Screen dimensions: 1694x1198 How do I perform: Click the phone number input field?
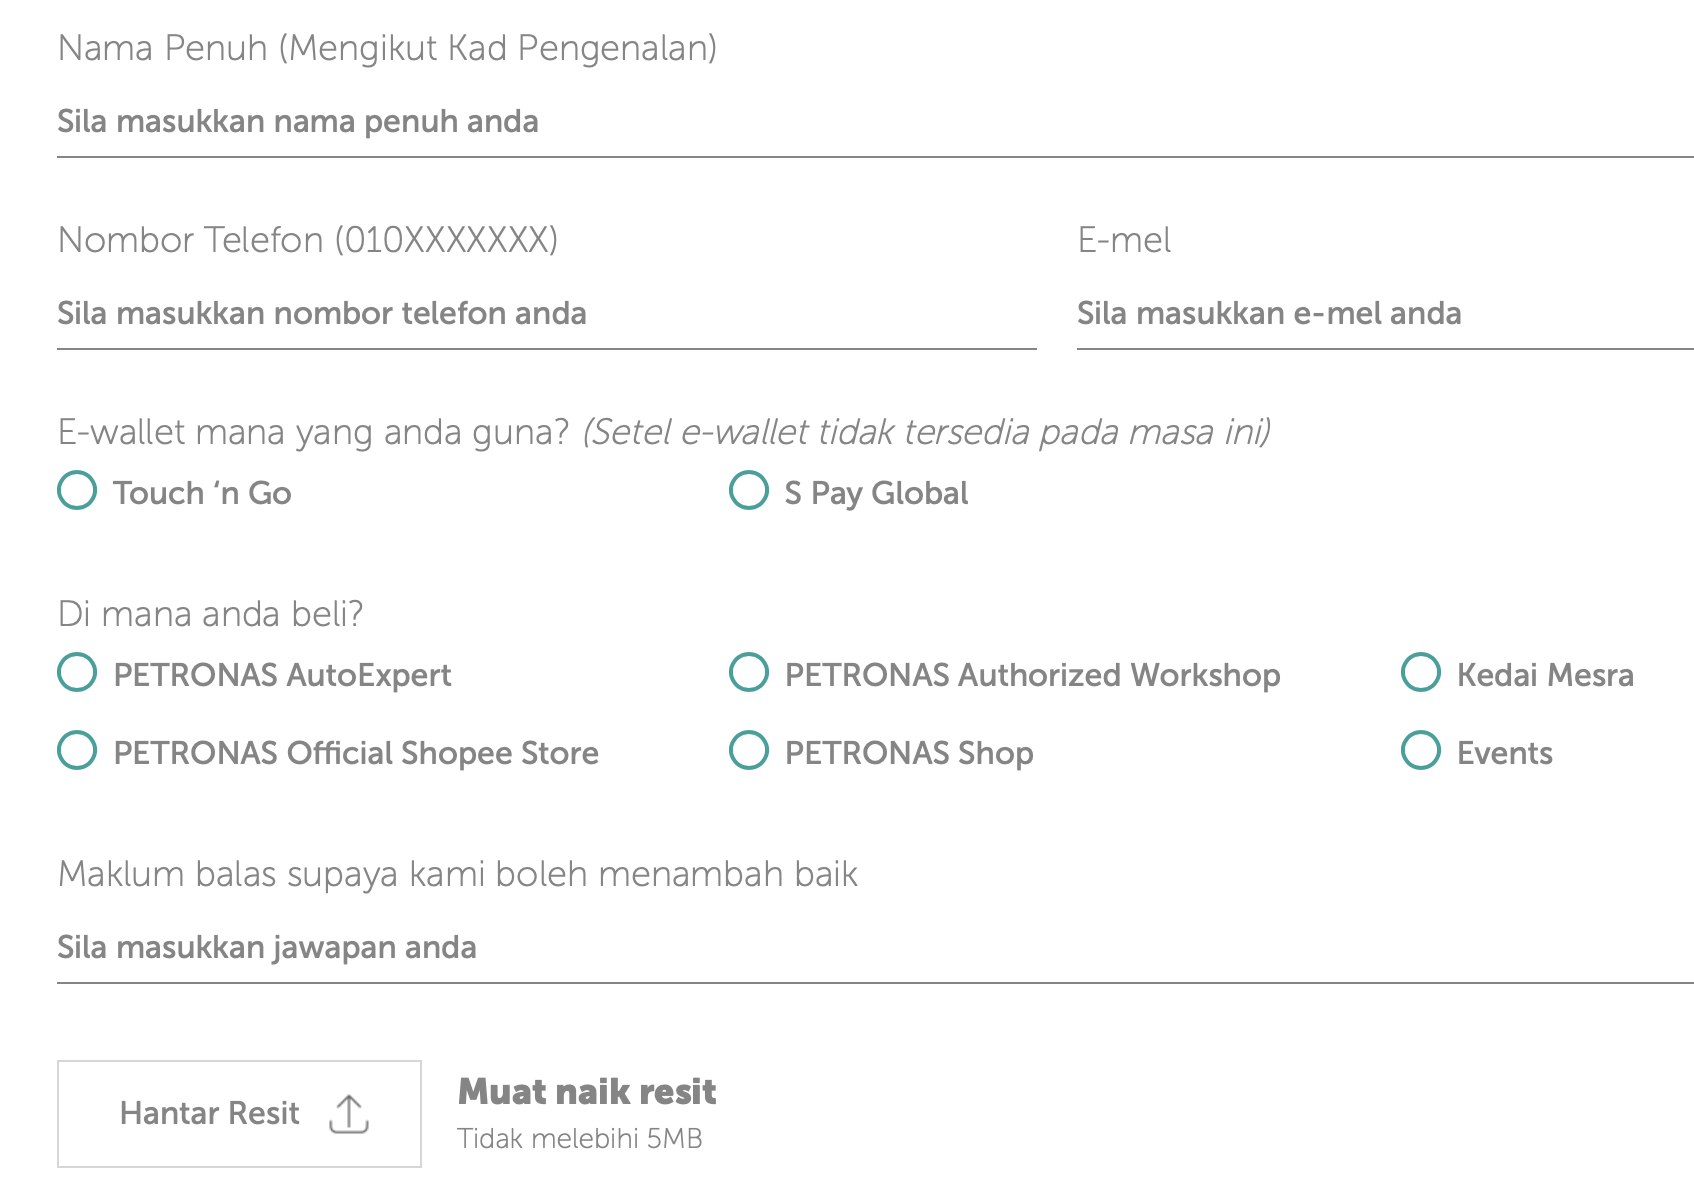546,314
